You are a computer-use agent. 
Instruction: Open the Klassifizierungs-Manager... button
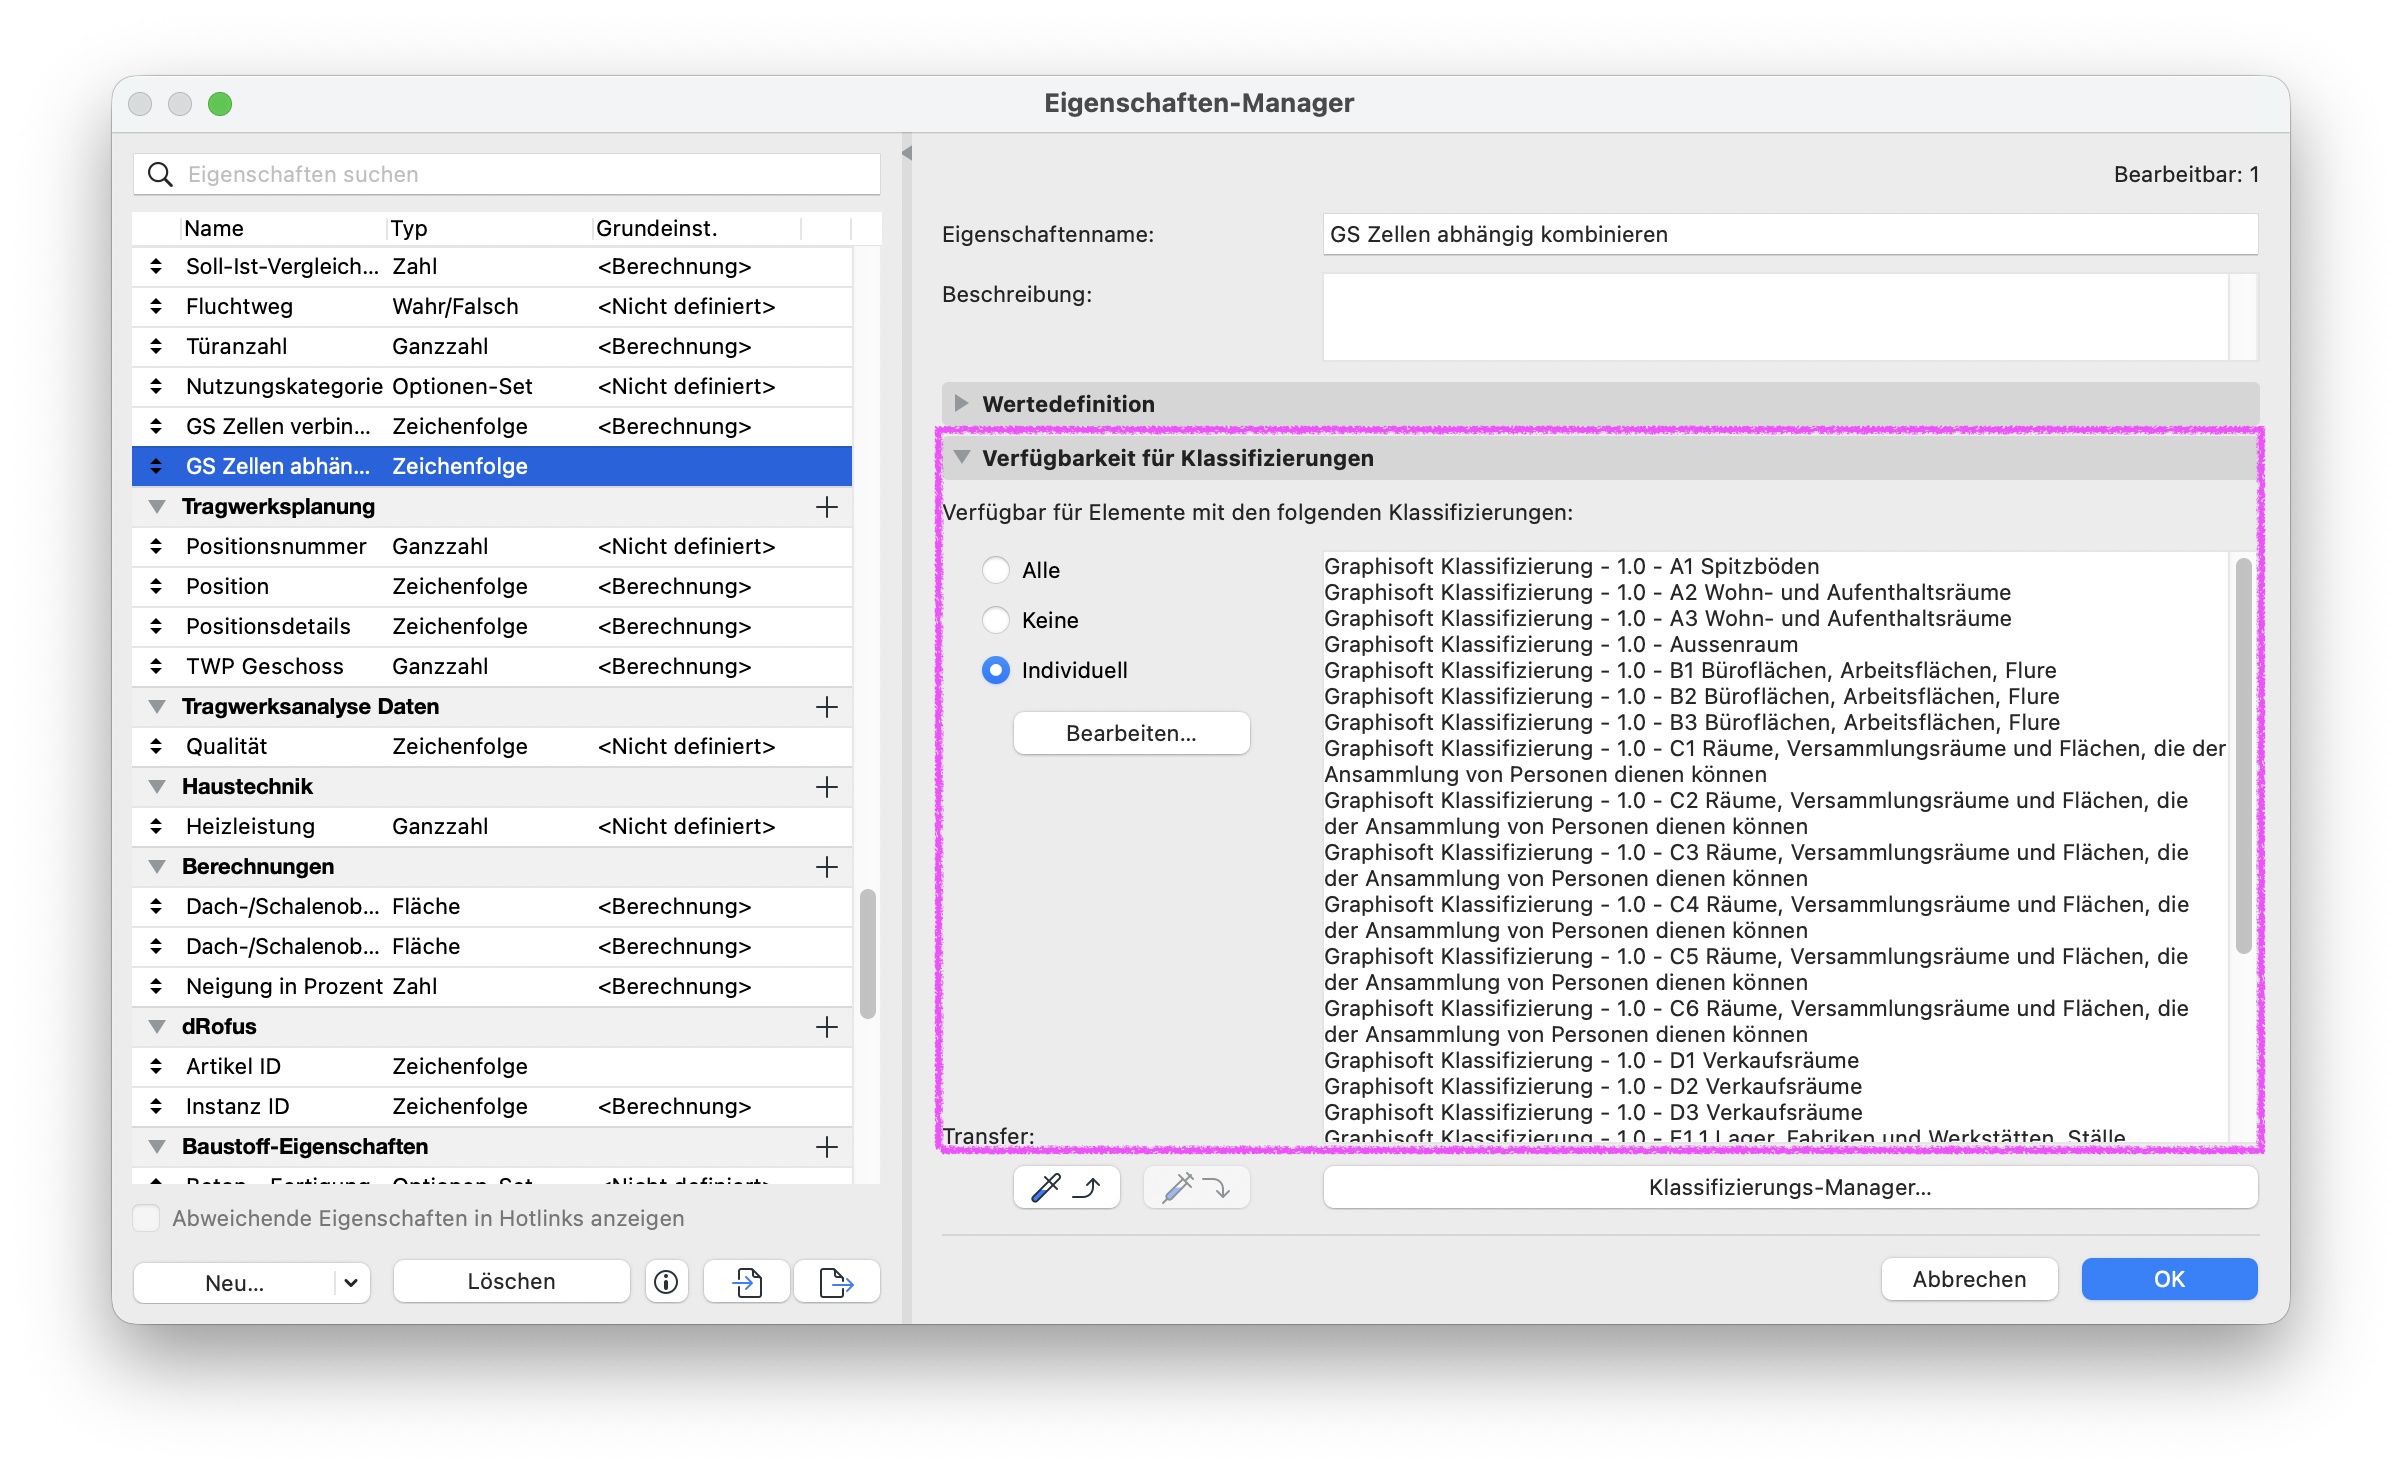pyautogui.click(x=1790, y=1187)
